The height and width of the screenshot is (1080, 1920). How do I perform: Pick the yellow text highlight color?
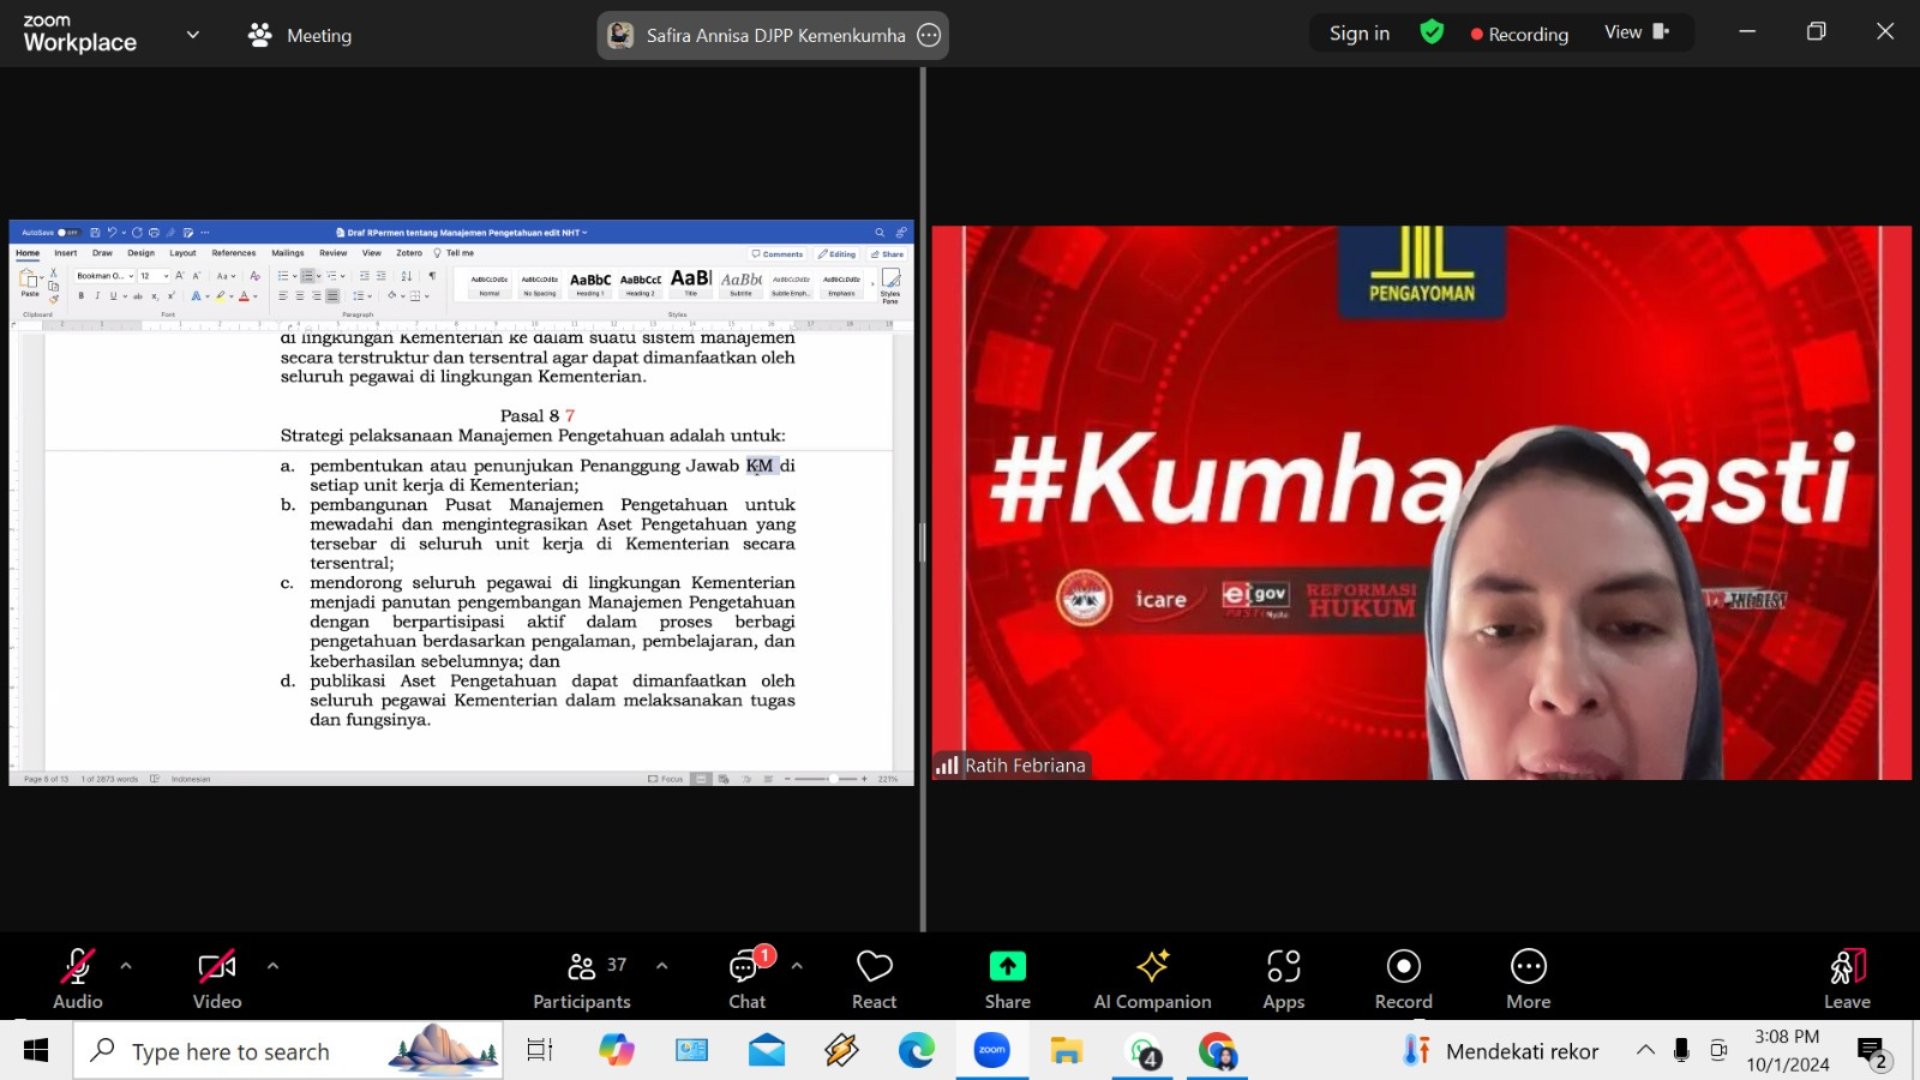(x=219, y=296)
